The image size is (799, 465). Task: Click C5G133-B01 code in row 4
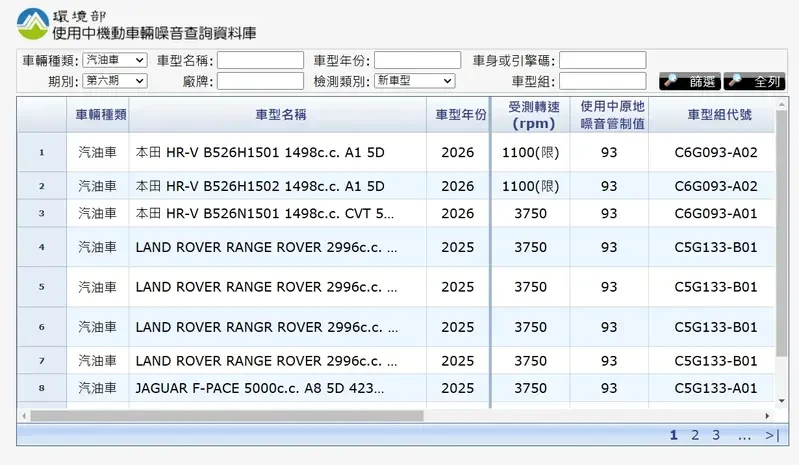(716, 247)
